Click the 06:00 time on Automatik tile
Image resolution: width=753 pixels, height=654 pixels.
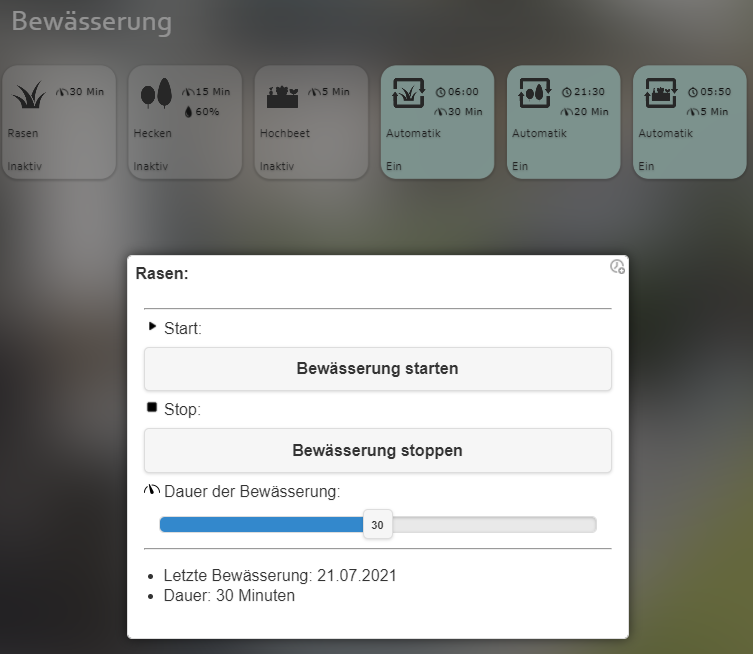(x=463, y=92)
